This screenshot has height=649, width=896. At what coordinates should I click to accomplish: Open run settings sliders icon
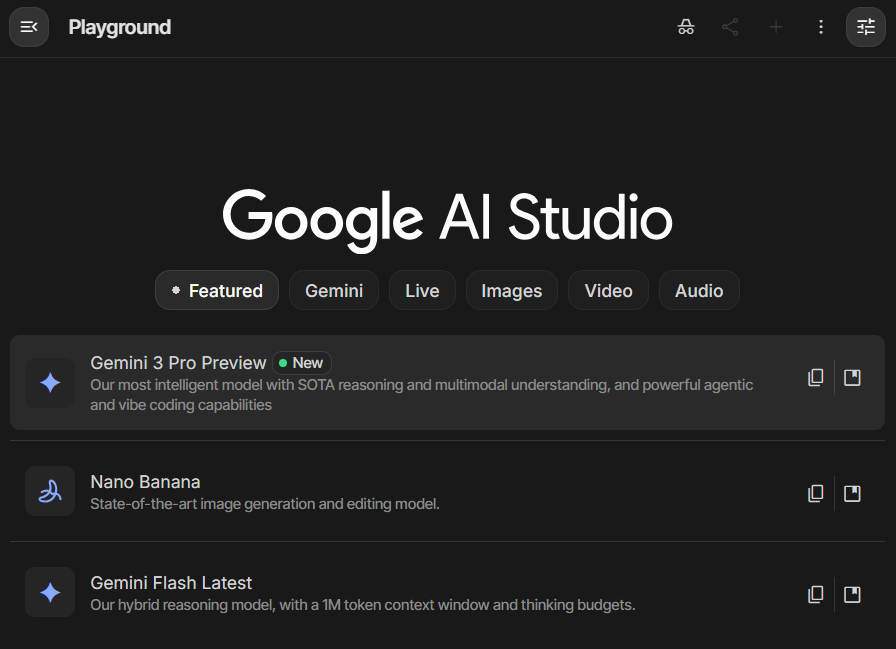click(866, 27)
